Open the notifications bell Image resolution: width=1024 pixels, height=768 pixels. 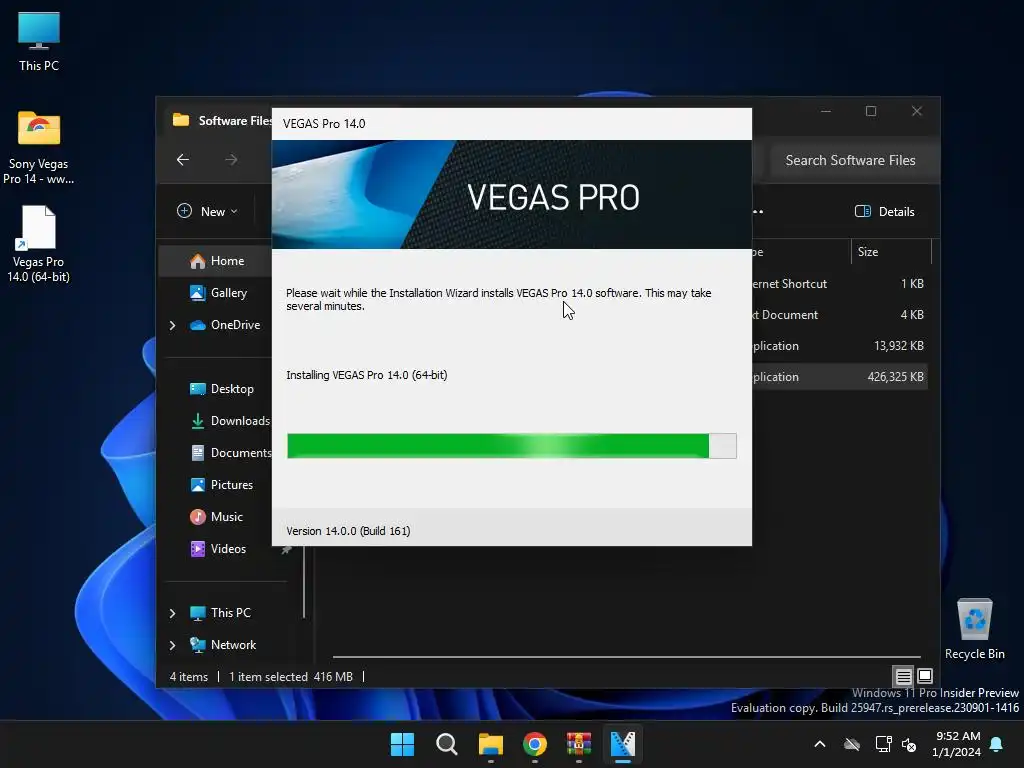(996, 744)
